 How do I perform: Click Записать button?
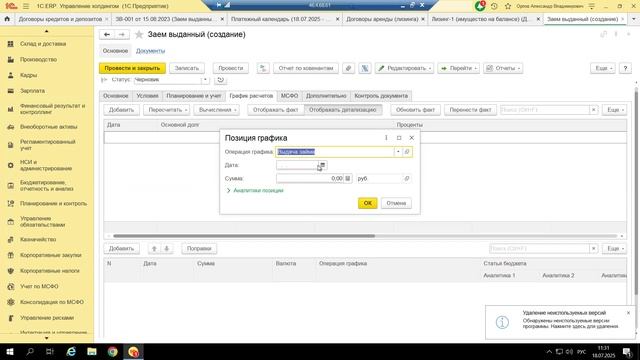(x=187, y=68)
